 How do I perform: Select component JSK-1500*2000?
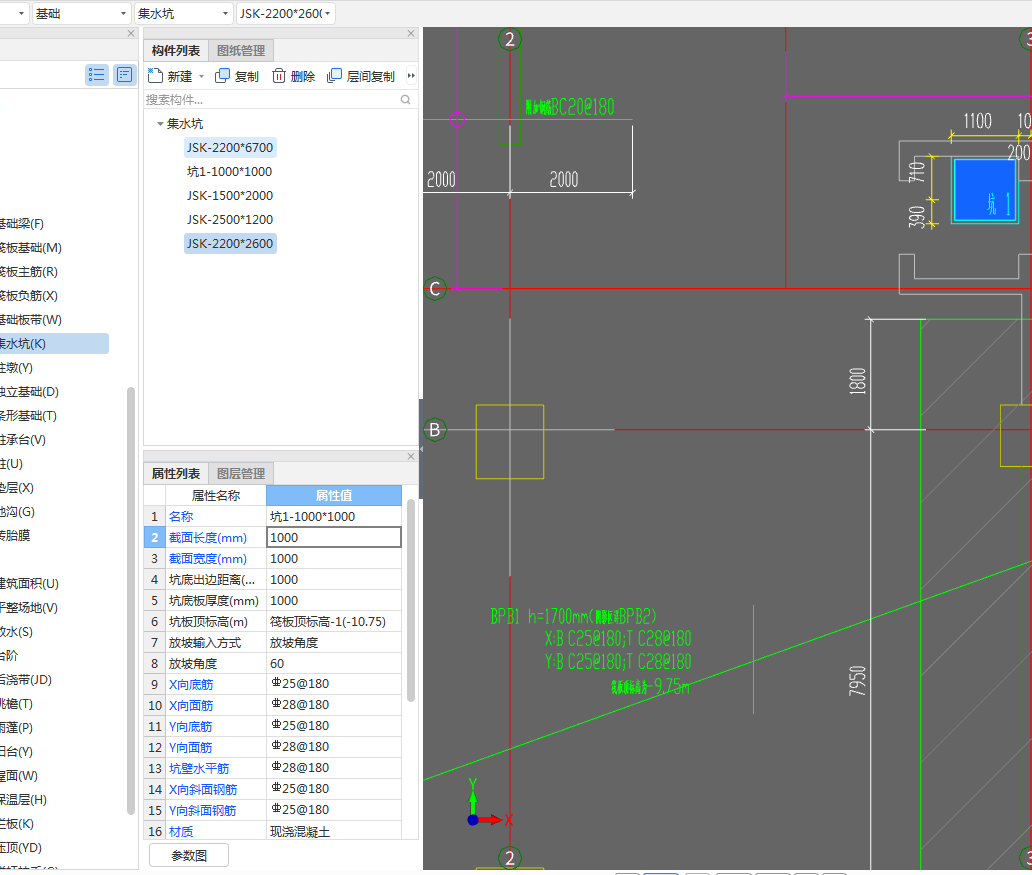[x=230, y=196]
